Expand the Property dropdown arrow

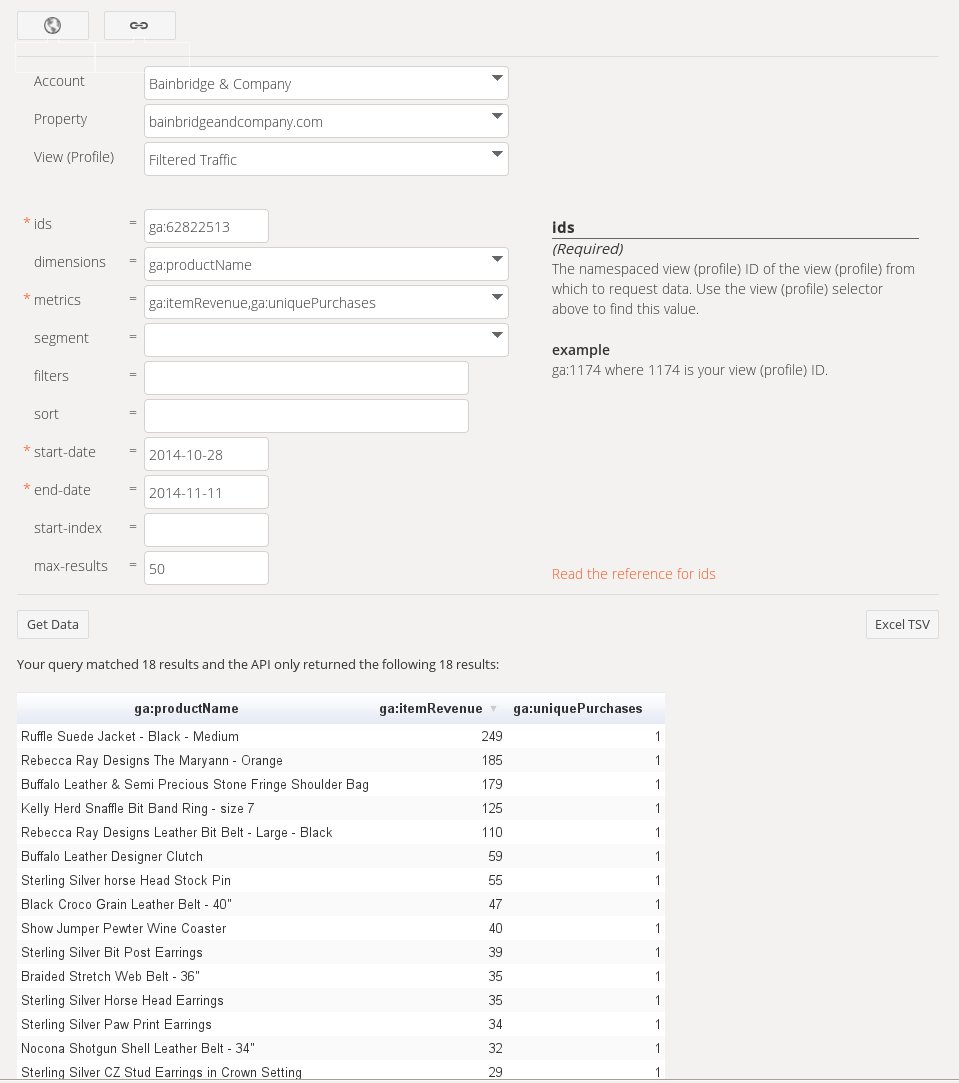coord(497,116)
